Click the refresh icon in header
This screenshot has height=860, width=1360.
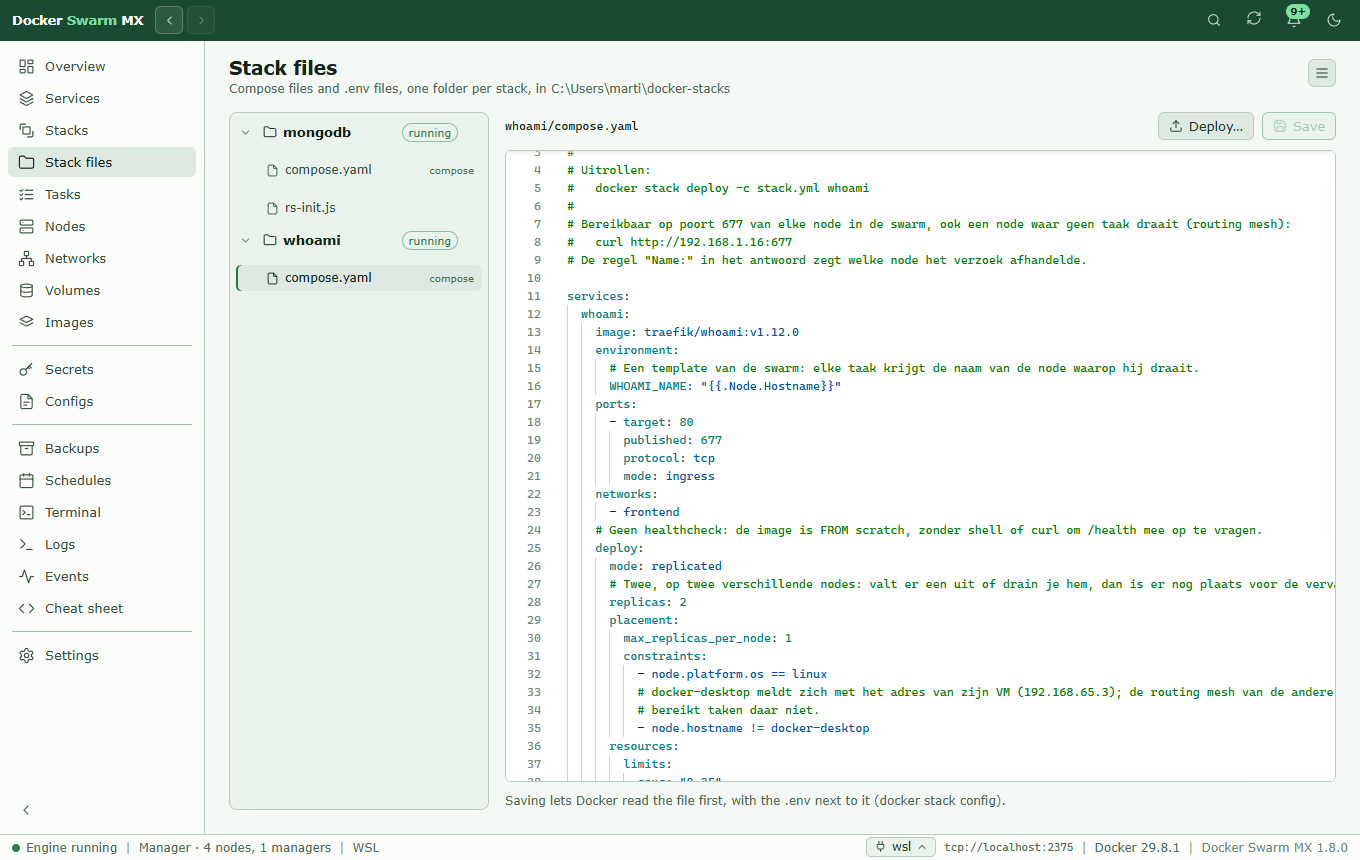pyautogui.click(x=1254, y=19)
